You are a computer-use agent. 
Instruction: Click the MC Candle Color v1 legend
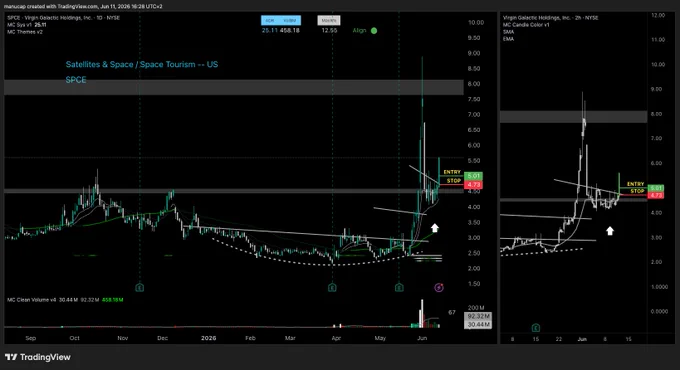click(526, 25)
